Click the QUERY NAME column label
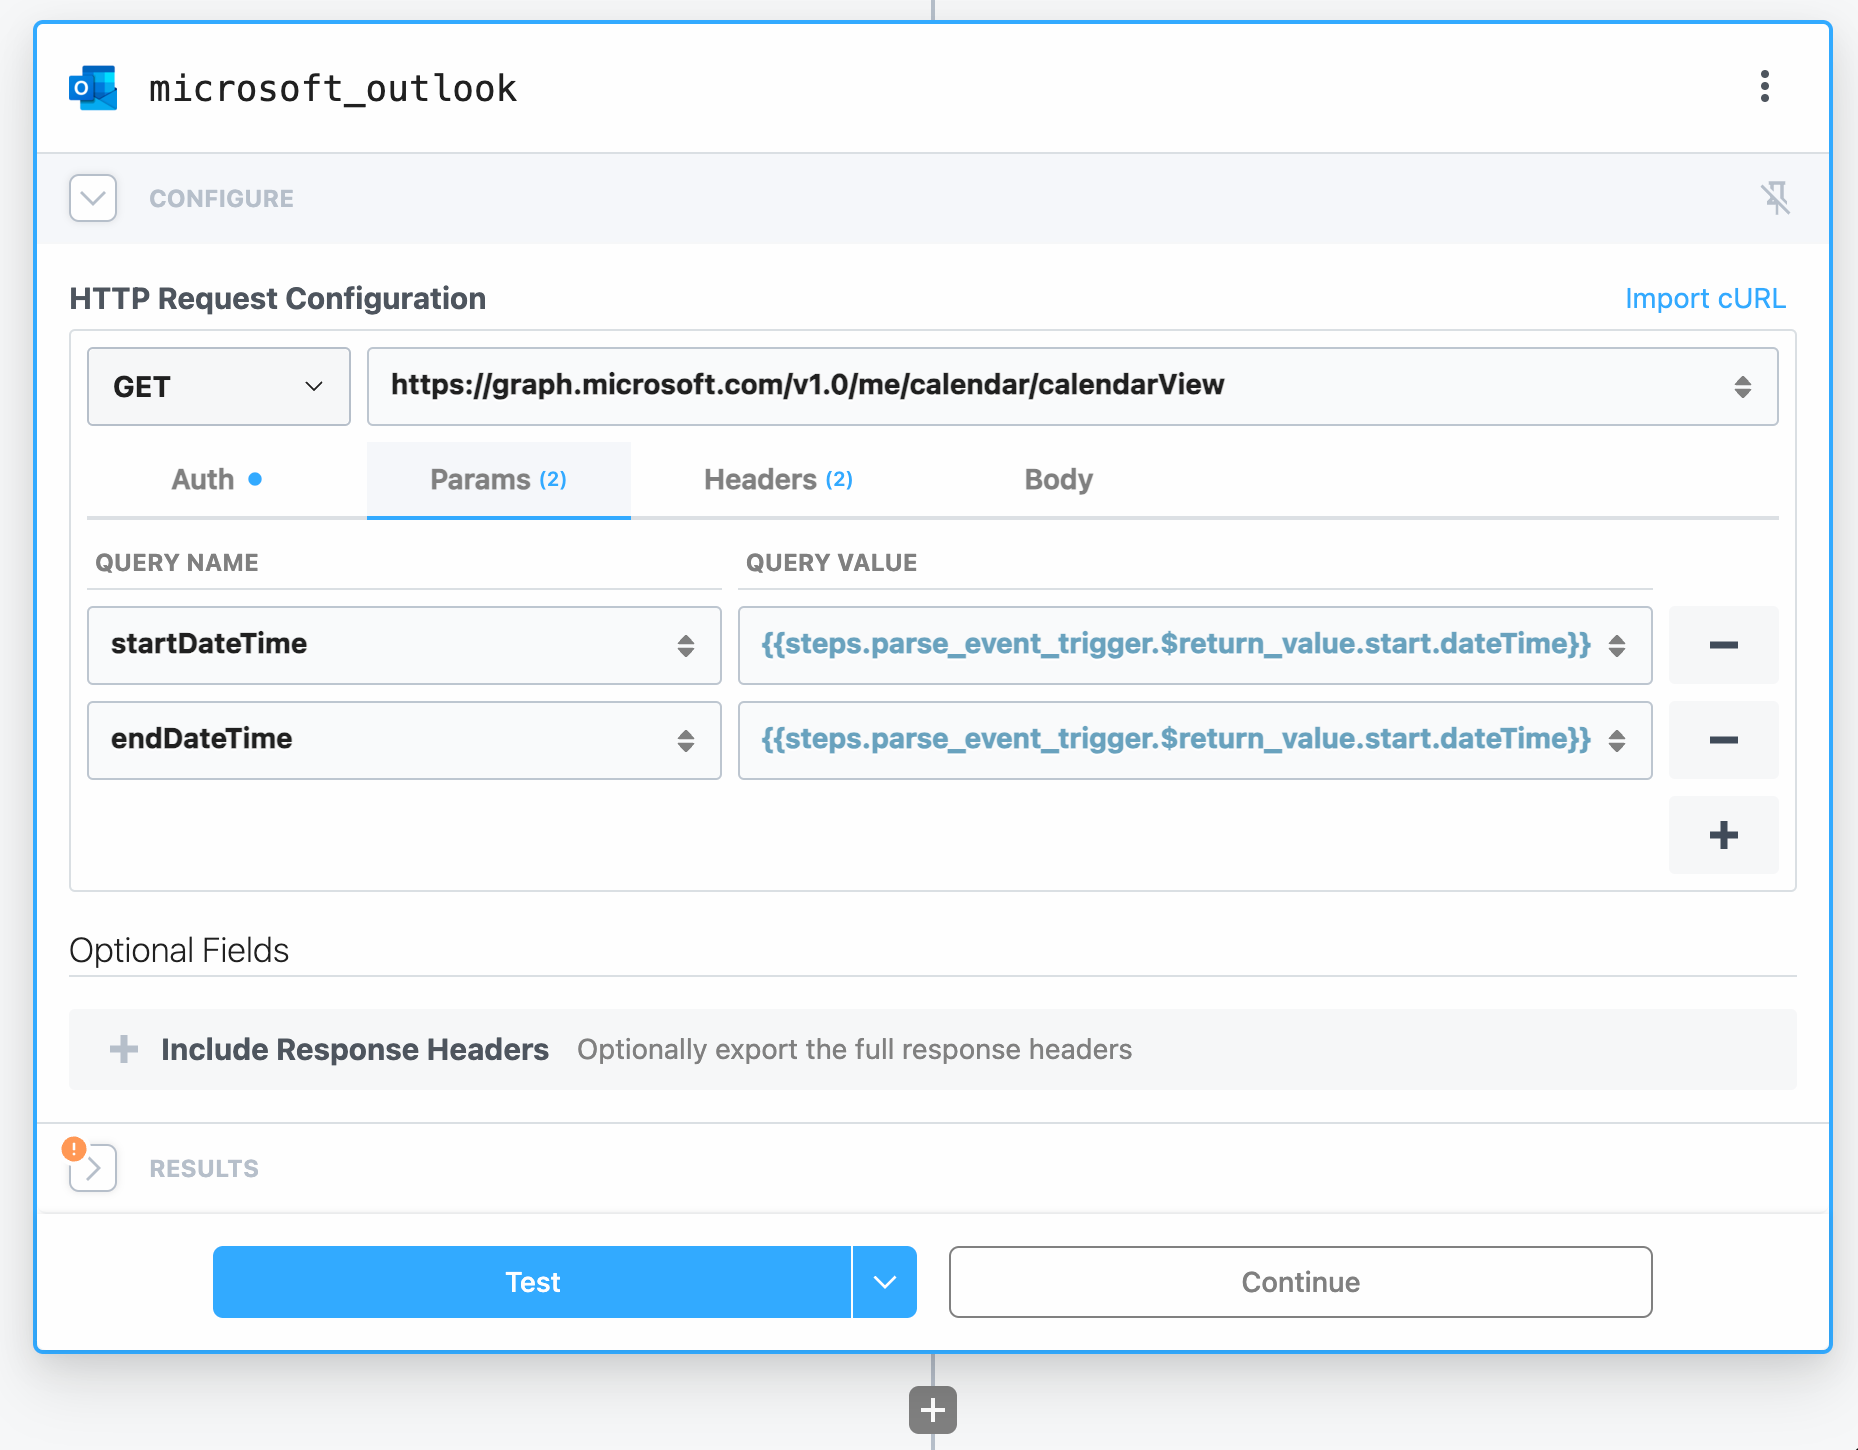Screen dimensions: 1858x1450 (x=177, y=563)
